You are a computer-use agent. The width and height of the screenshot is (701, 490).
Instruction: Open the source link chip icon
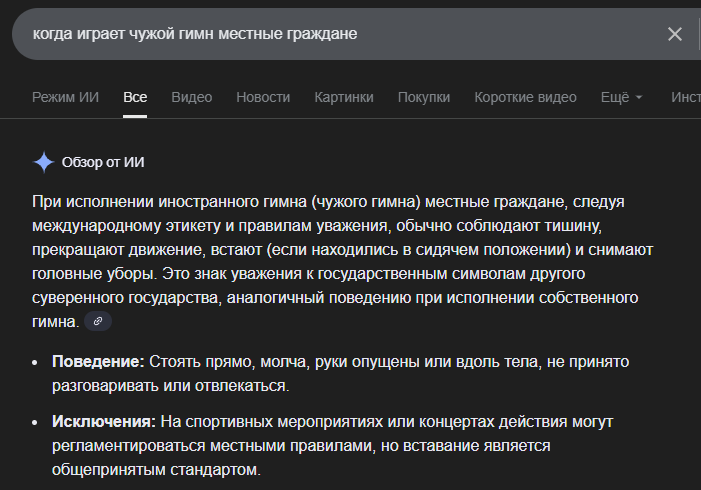pos(98,322)
